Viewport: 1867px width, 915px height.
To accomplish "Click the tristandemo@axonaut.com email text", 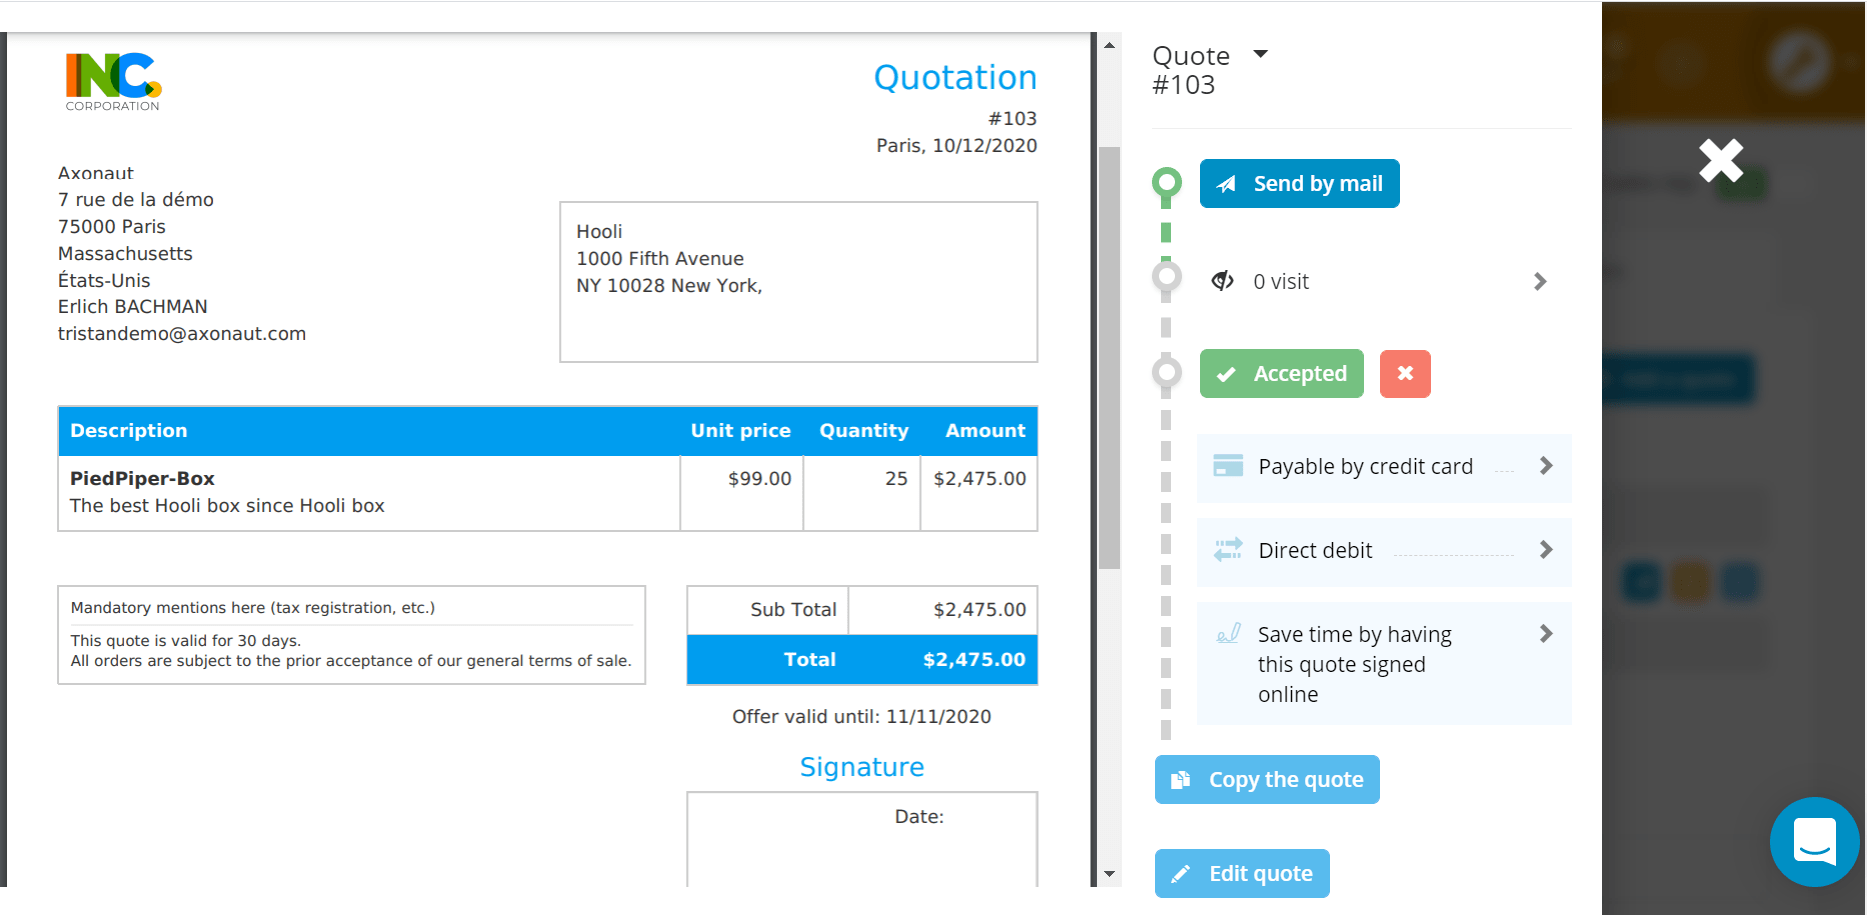I will 182,334.
